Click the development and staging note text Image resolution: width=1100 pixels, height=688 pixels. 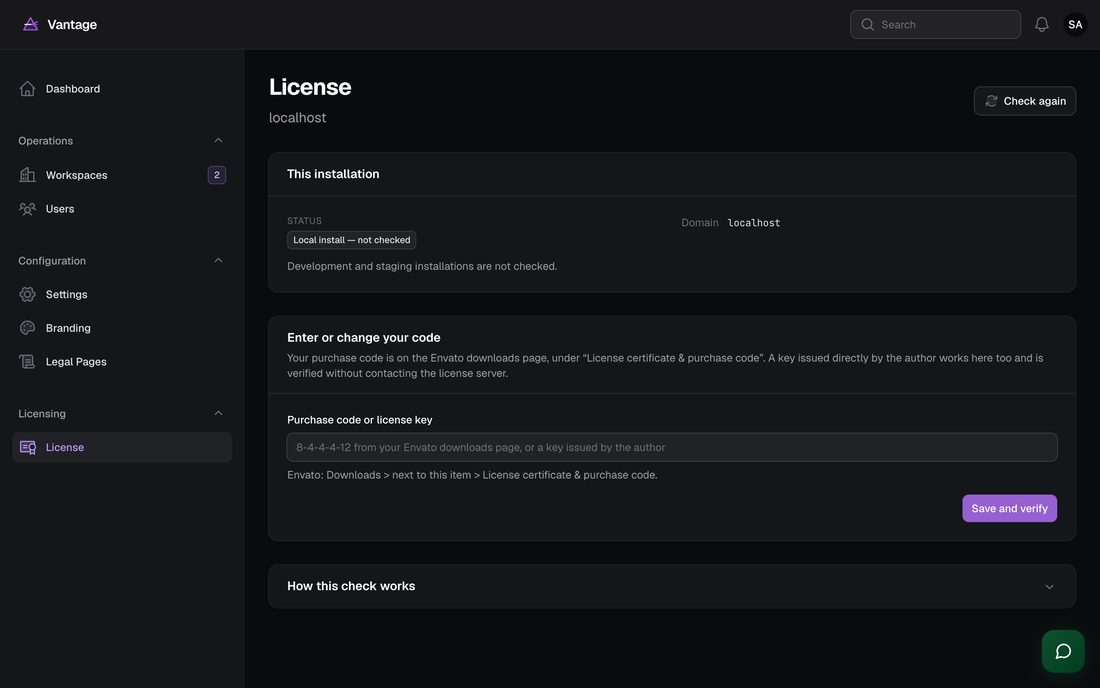point(422,267)
